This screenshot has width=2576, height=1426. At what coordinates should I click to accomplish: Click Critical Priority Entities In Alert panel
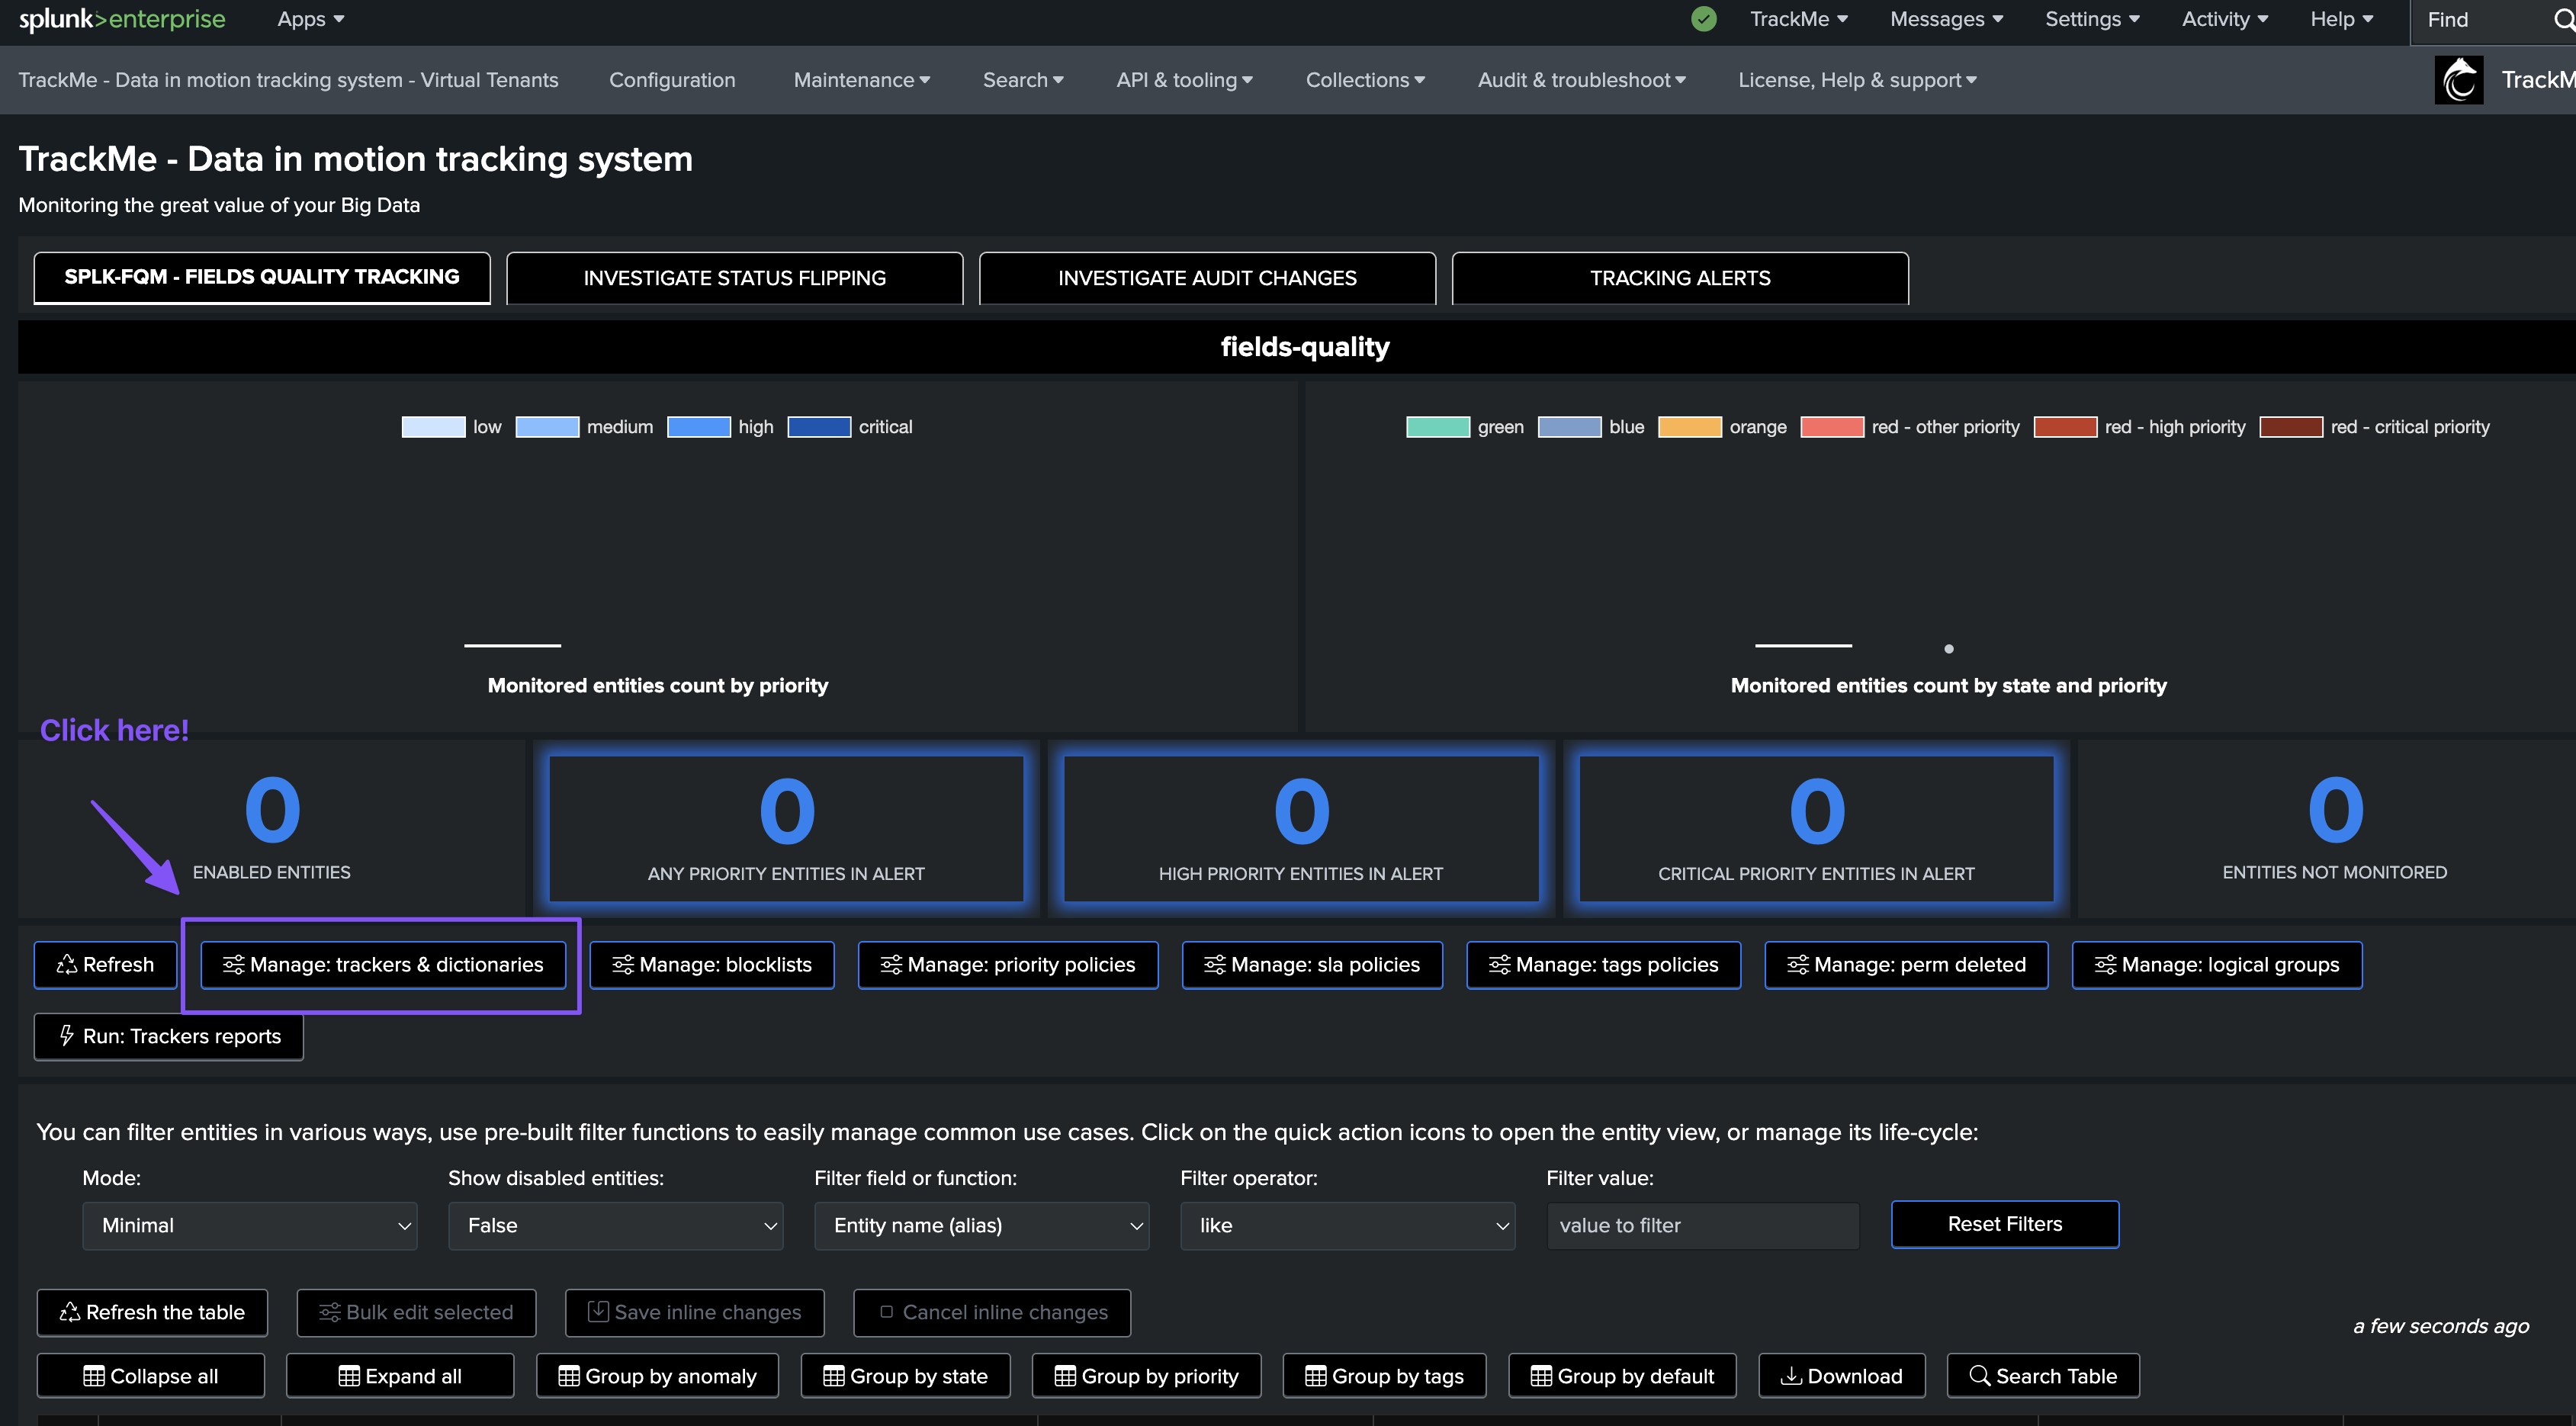tap(1816, 829)
